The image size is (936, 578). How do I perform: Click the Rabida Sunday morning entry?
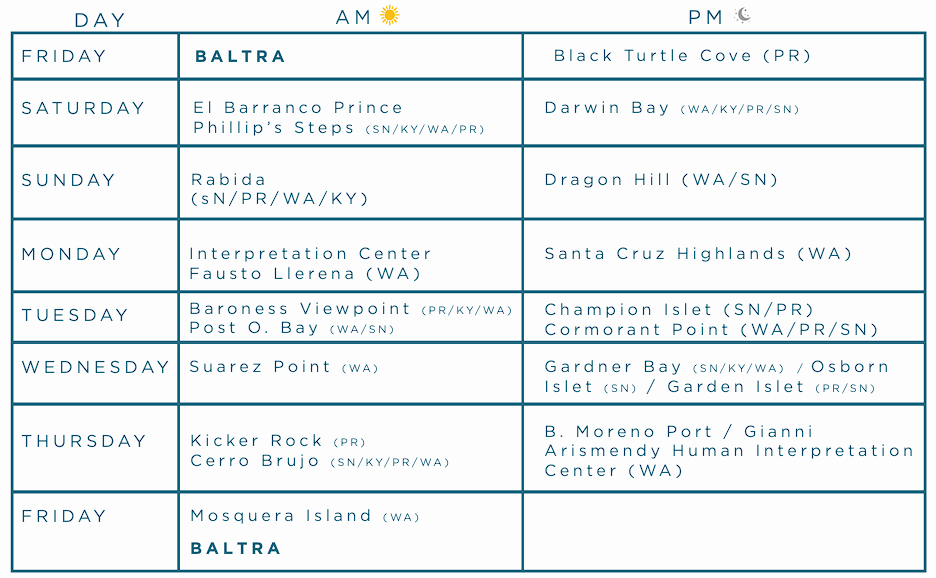pos(279,189)
